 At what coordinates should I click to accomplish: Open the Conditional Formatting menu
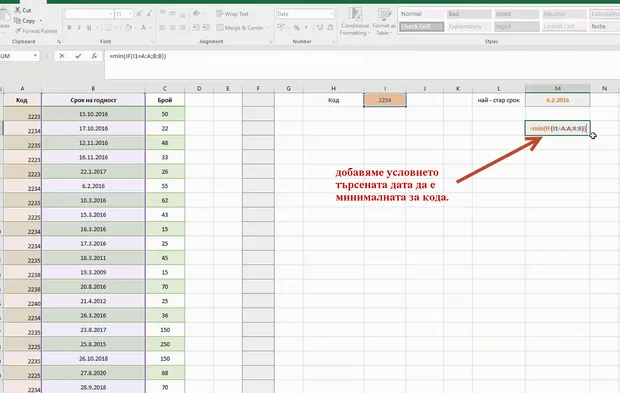click(x=355, y=21)
